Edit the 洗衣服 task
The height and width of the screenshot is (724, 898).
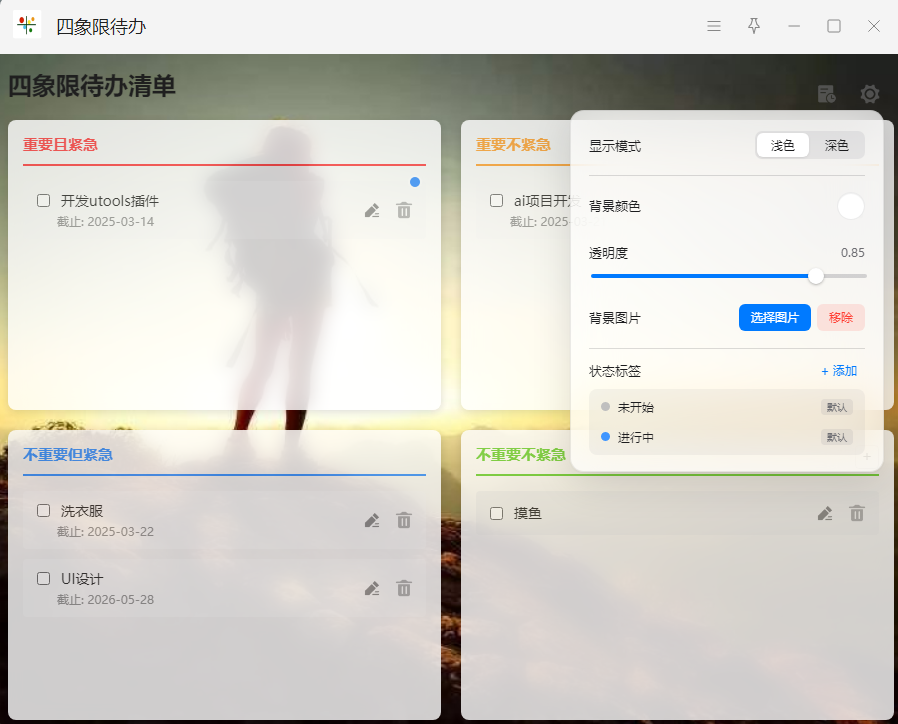coord(372,521)
